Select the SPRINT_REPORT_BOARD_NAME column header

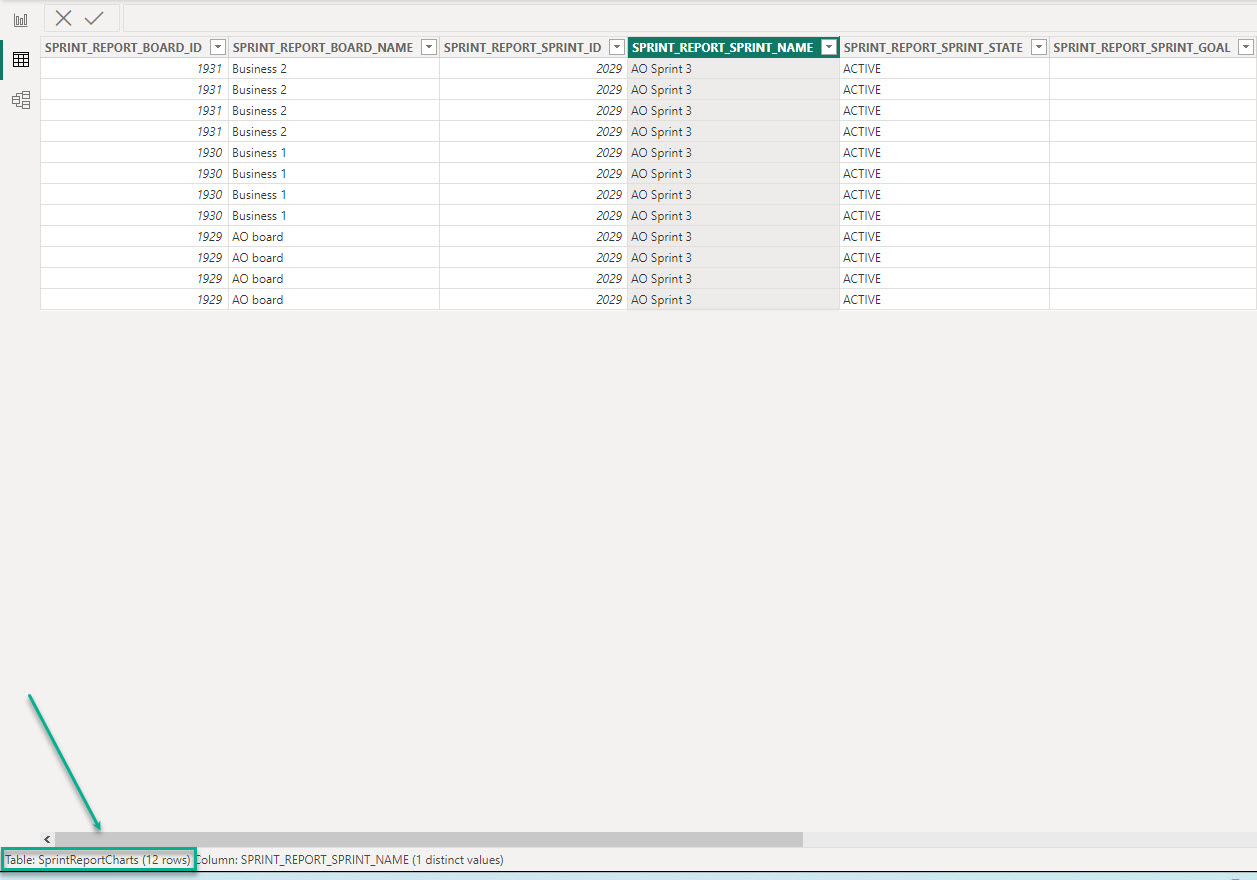(322, 47)
